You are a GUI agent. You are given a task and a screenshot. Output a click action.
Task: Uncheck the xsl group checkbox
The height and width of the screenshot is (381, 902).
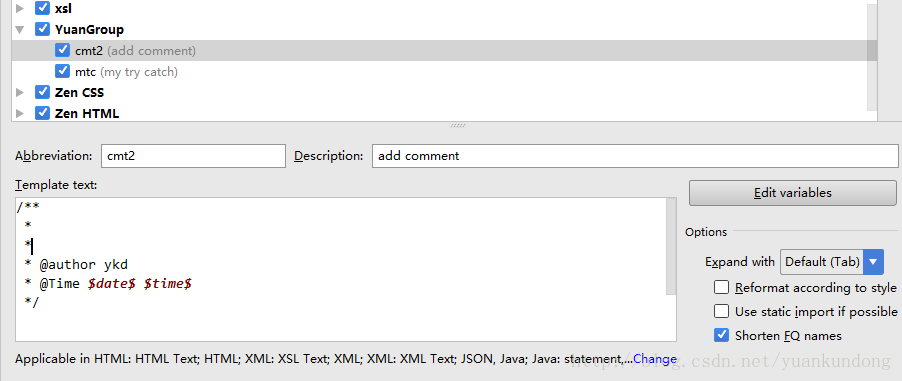42,8
